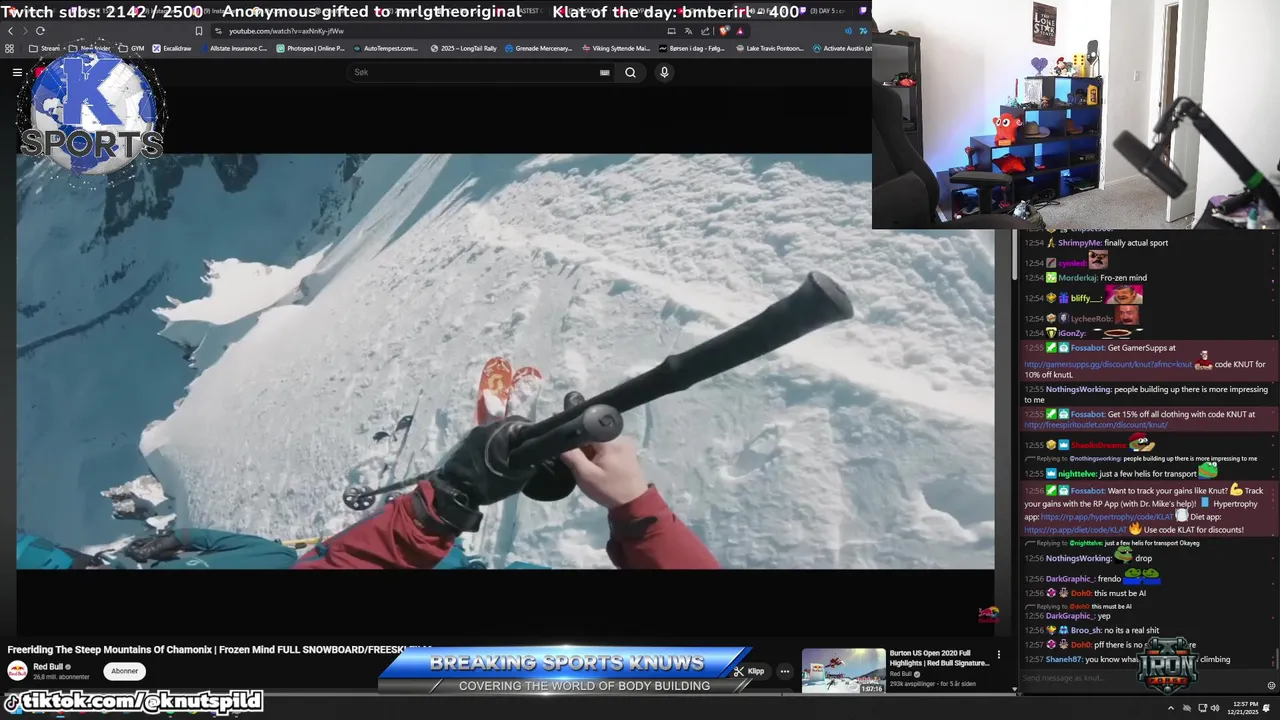Open Burton US Open 2020 Full Highlights title
The image size is (1280, 720).
point(939,658)
